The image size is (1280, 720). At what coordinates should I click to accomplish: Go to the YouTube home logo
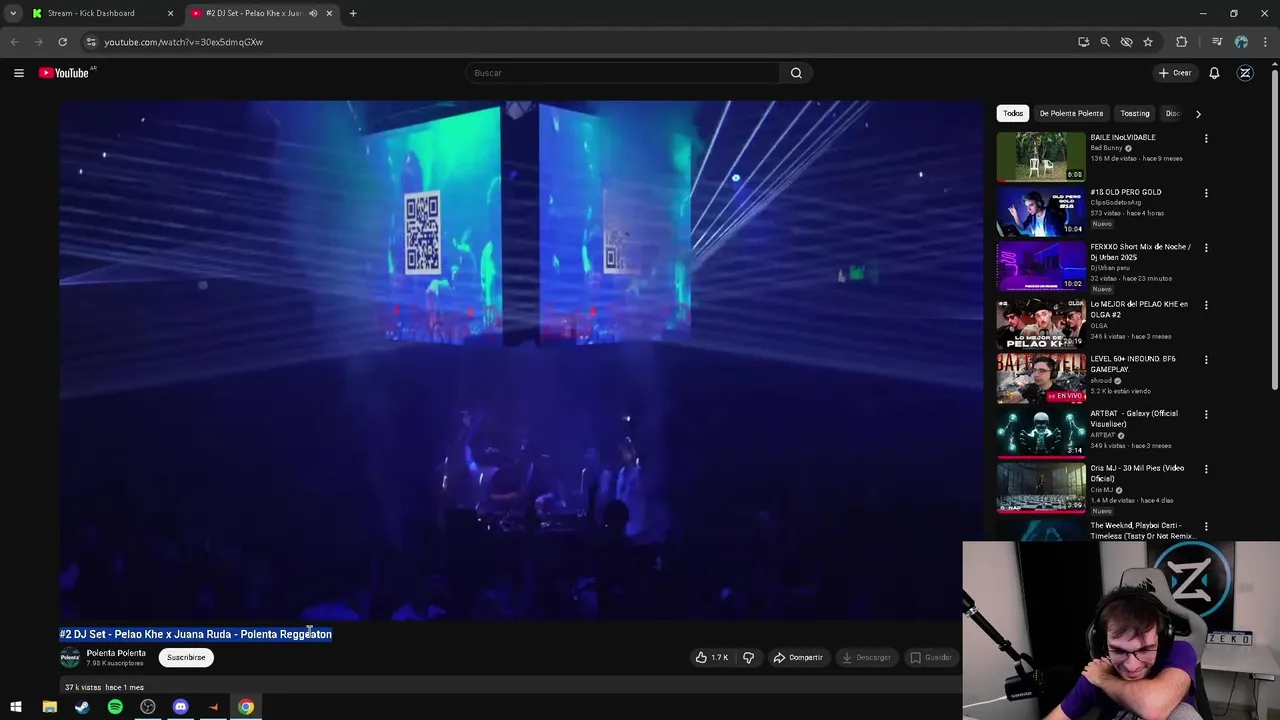point(64,73)
